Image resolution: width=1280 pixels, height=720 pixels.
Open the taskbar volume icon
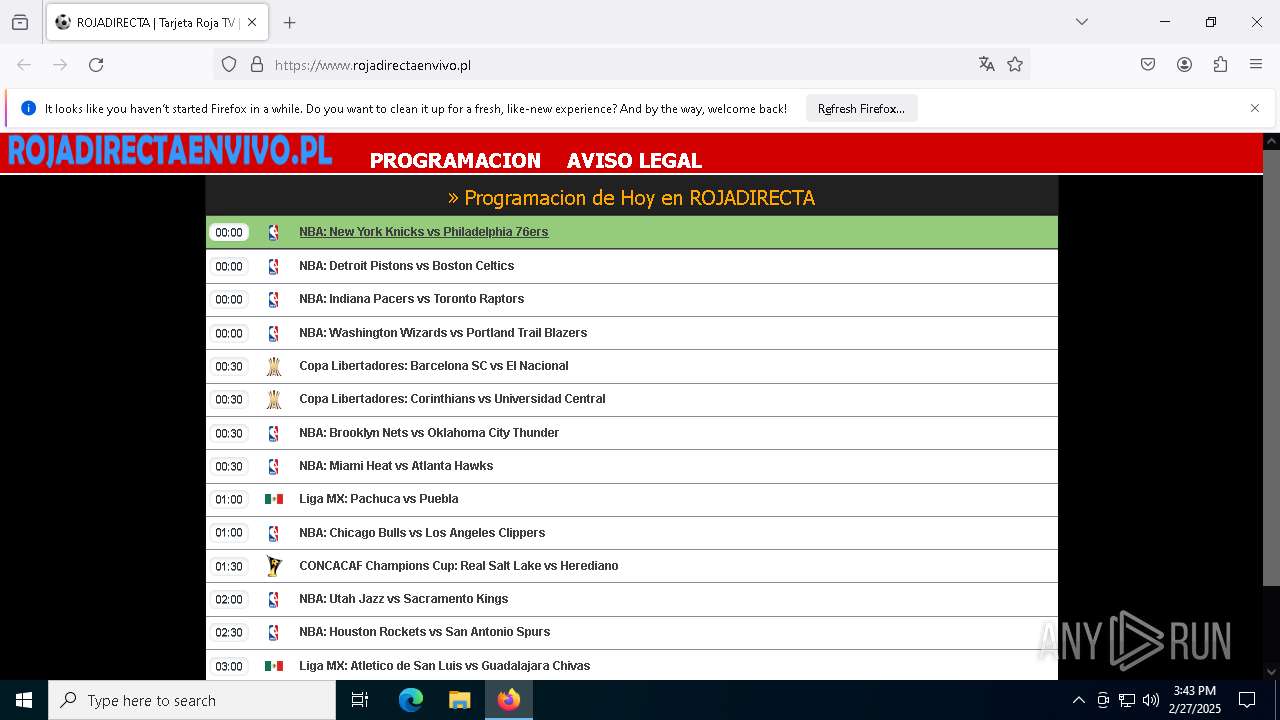tap(1151, 700)
